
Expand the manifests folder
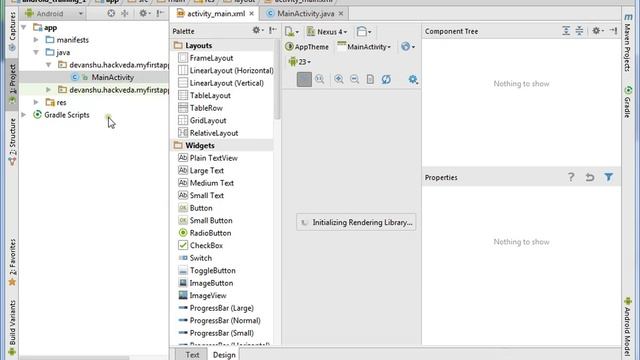pyautogui.click(x=36, y=40)
